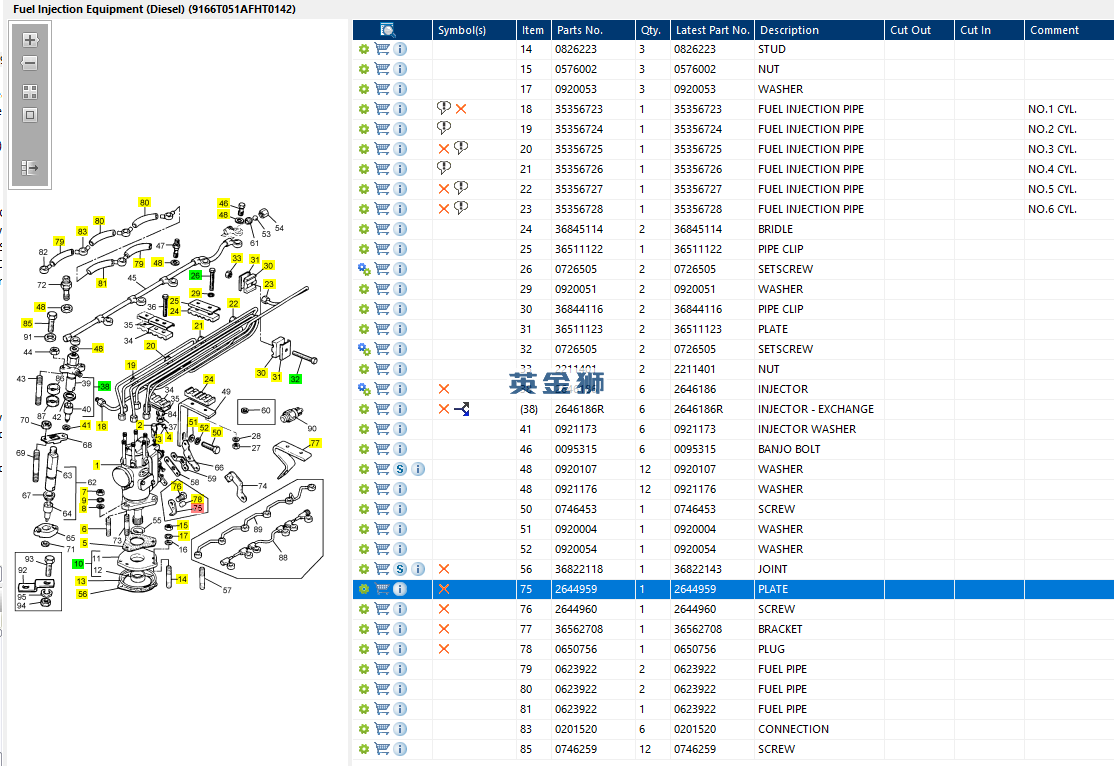Click the S icon on WASHER 0920107 row

[x=400, y=469]
